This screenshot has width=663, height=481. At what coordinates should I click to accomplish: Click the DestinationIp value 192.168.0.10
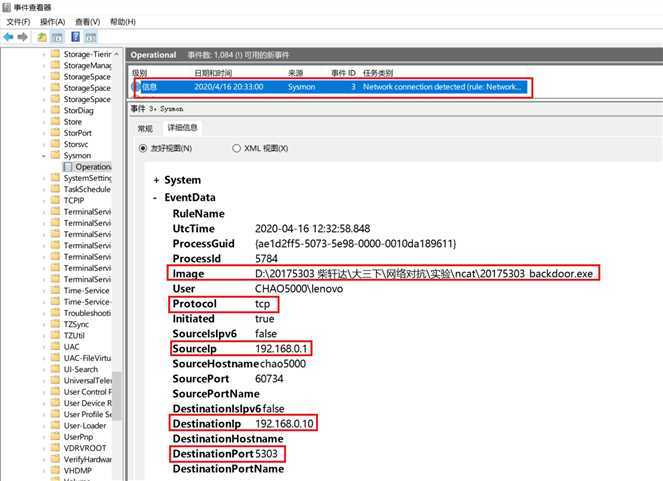(x=284, y=424)
